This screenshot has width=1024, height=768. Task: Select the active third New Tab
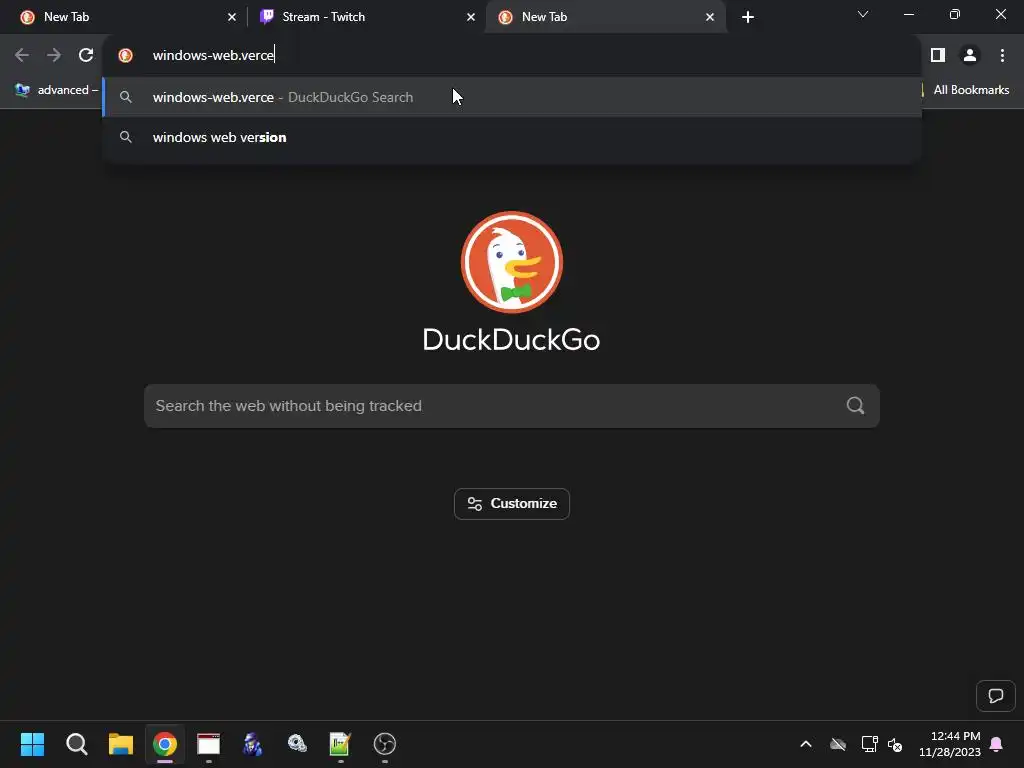click(606, 17)
